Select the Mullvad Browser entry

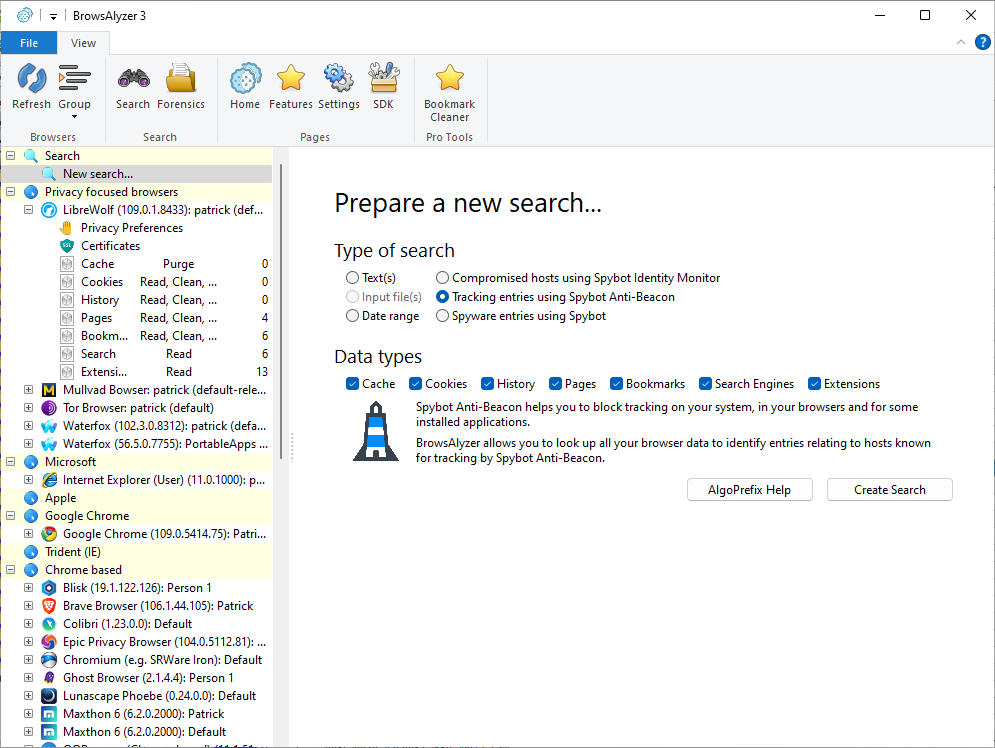coord(164,390)
